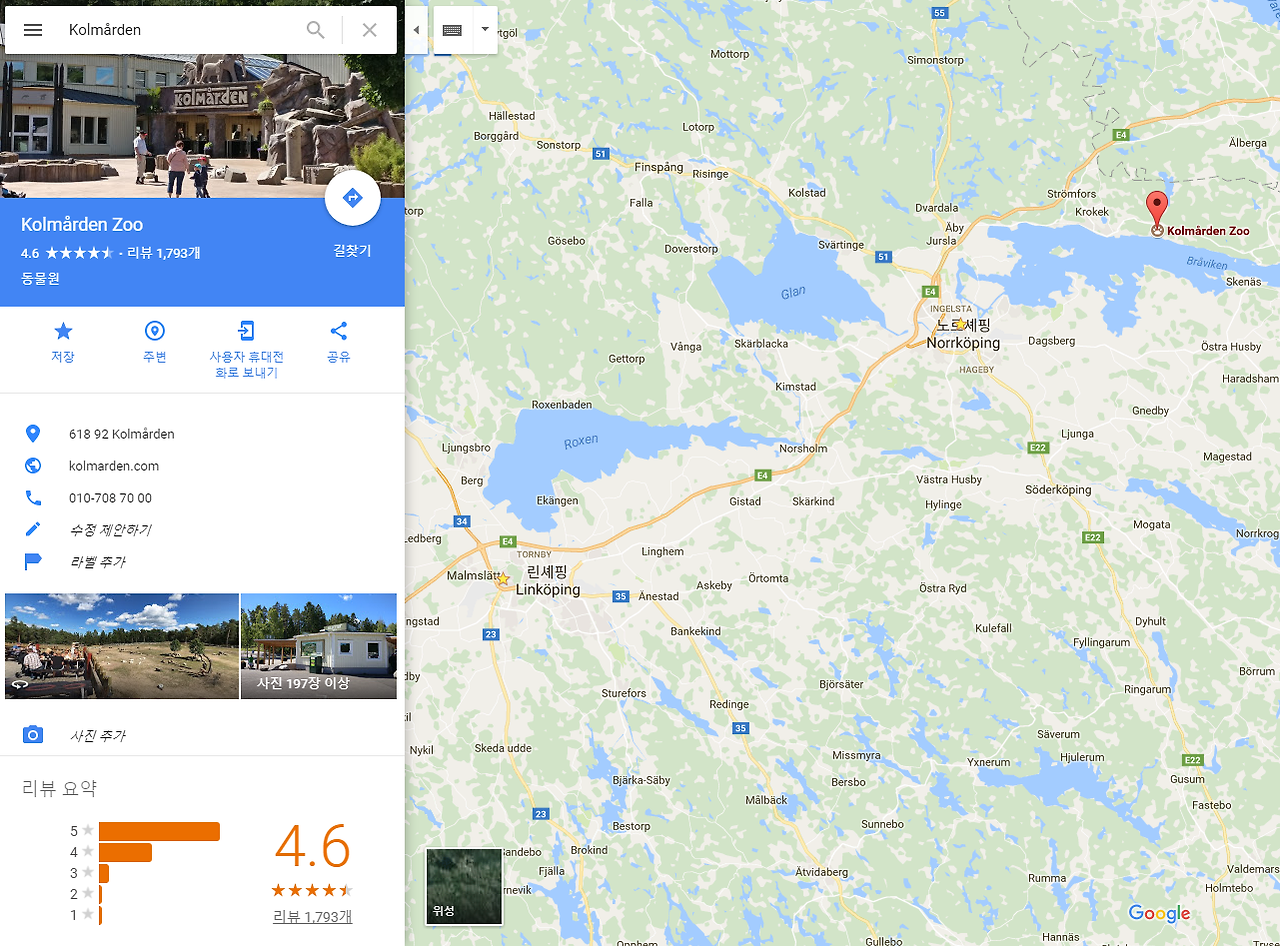Save place with the star icon
This screenshot has height=946, width=1280.
[63, 342]
